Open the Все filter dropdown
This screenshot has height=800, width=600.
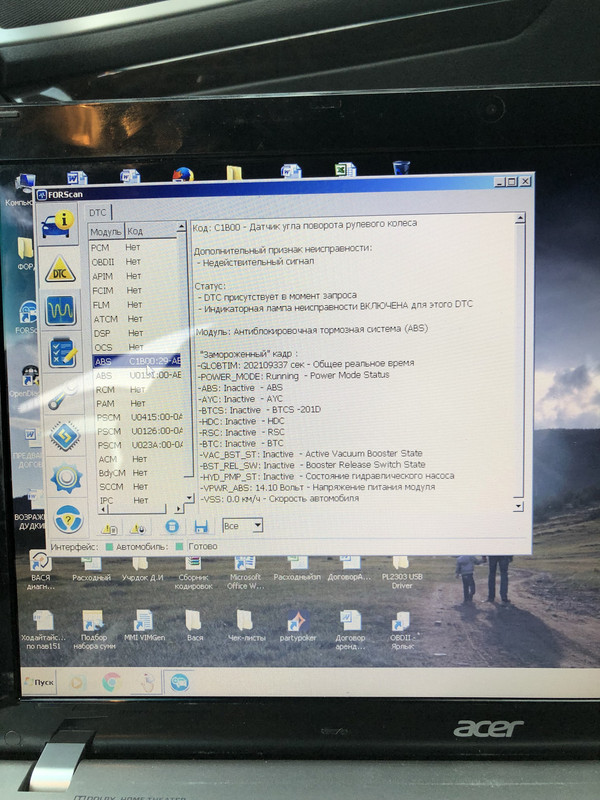243,526
